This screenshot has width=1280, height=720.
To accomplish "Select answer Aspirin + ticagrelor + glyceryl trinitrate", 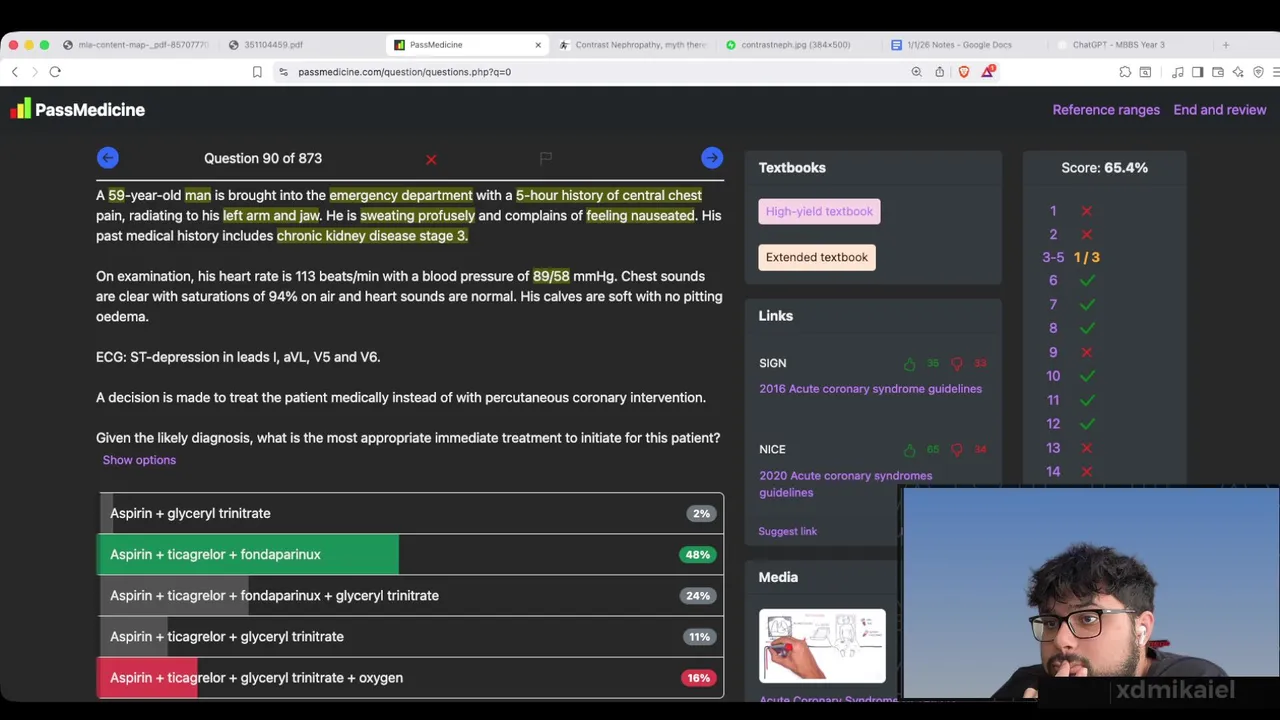I will 410,636.
